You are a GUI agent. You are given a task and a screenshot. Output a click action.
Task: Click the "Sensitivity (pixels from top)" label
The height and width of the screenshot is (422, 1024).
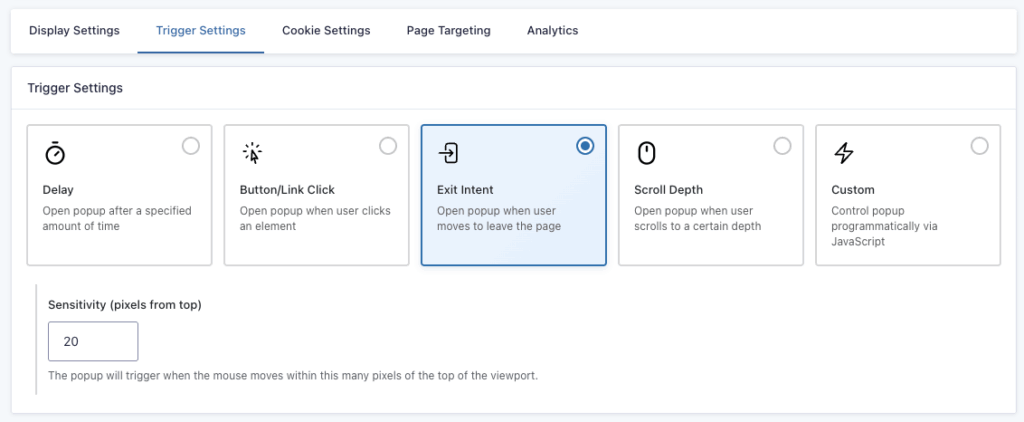(125, 304)
